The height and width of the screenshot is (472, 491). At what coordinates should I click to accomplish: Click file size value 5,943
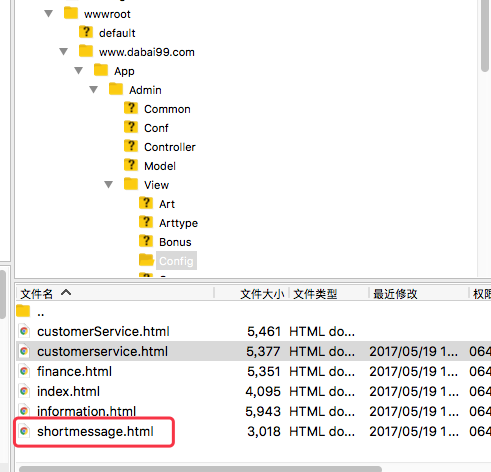tap(263, 412)
